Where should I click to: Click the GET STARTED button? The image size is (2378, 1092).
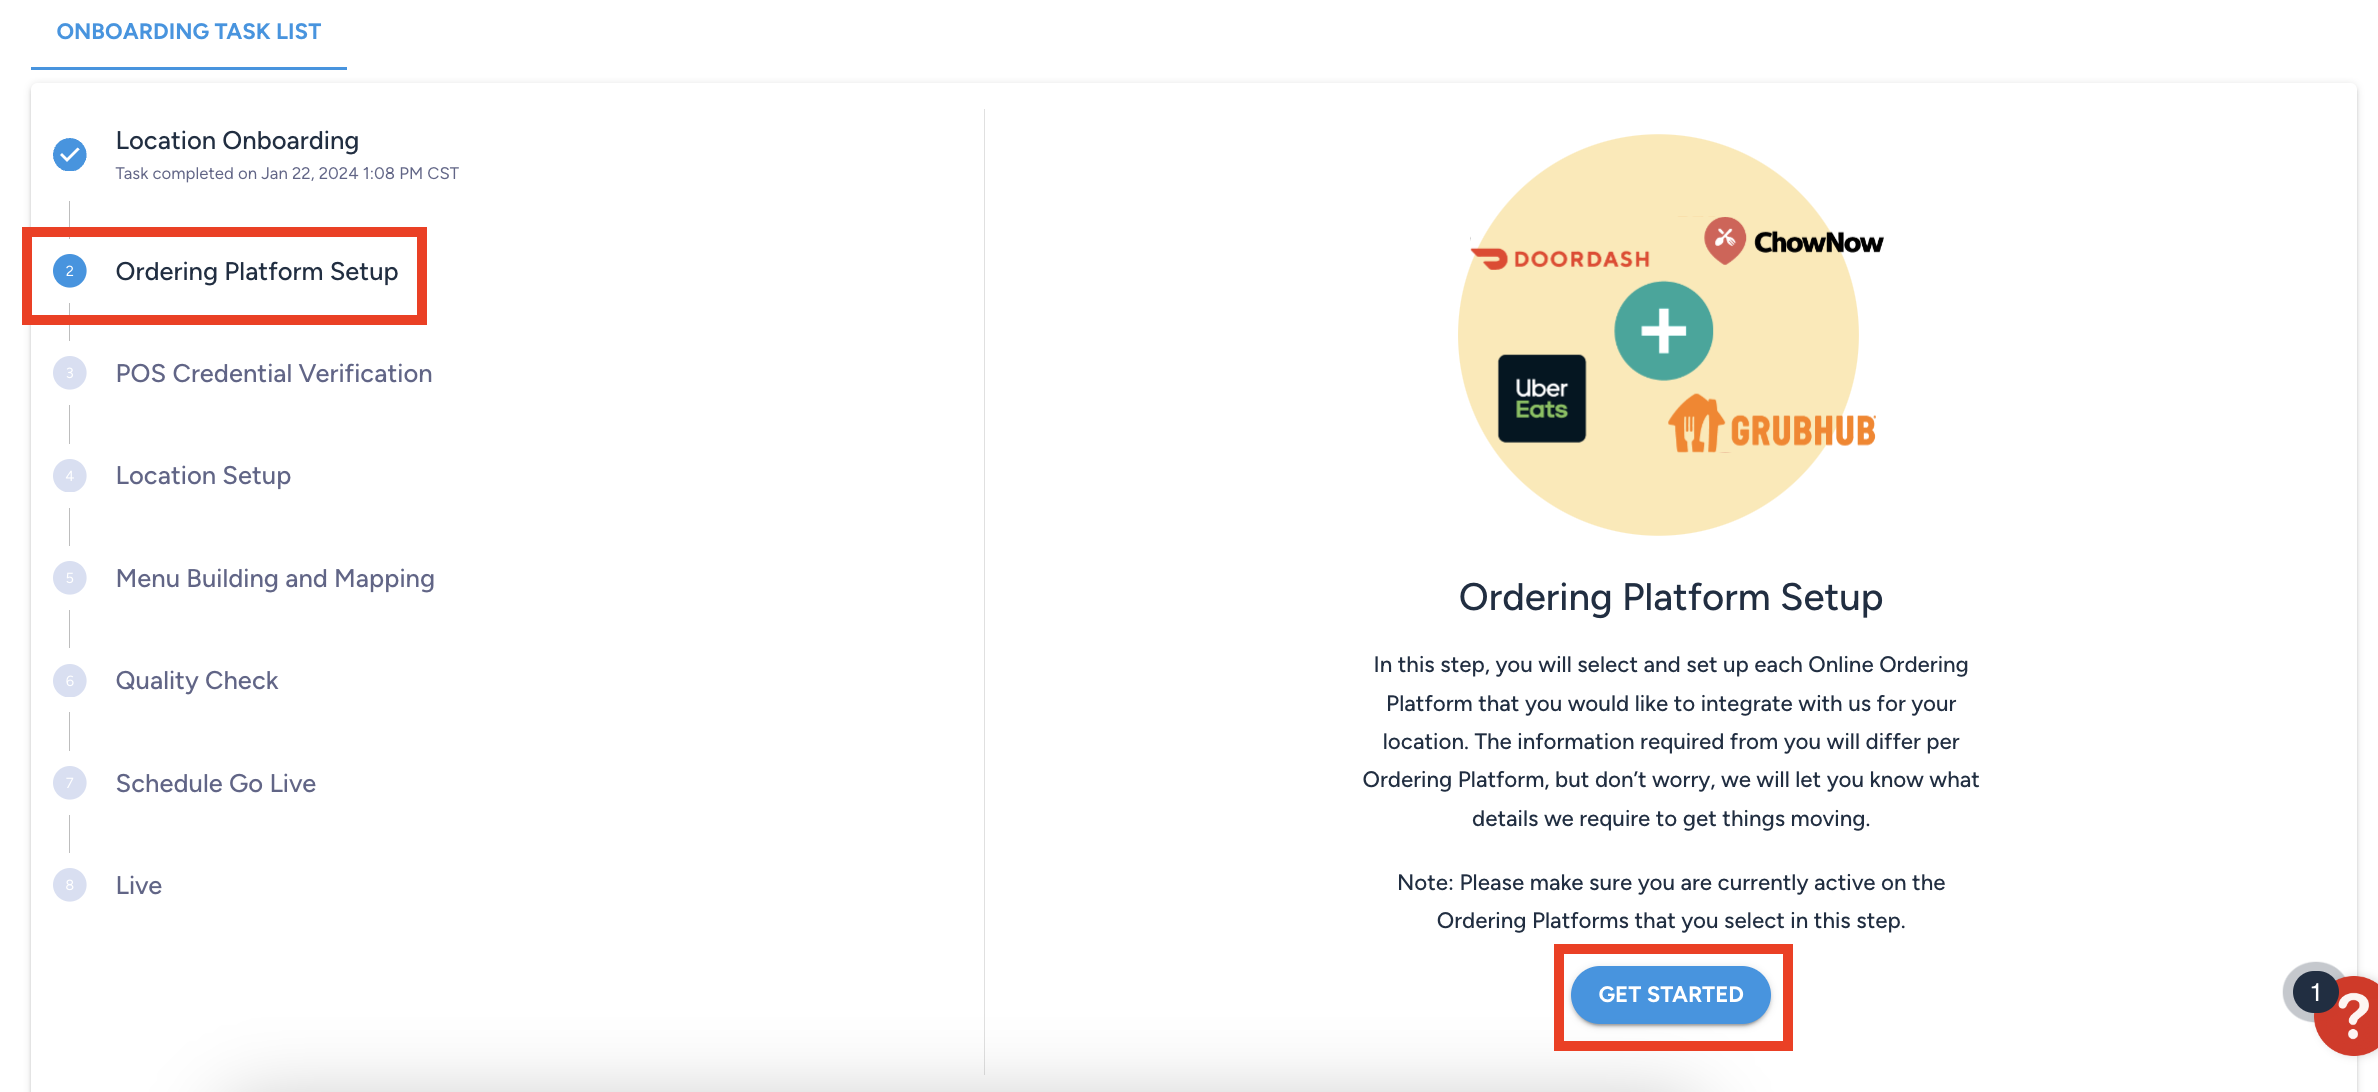[x=1670, y=994]
